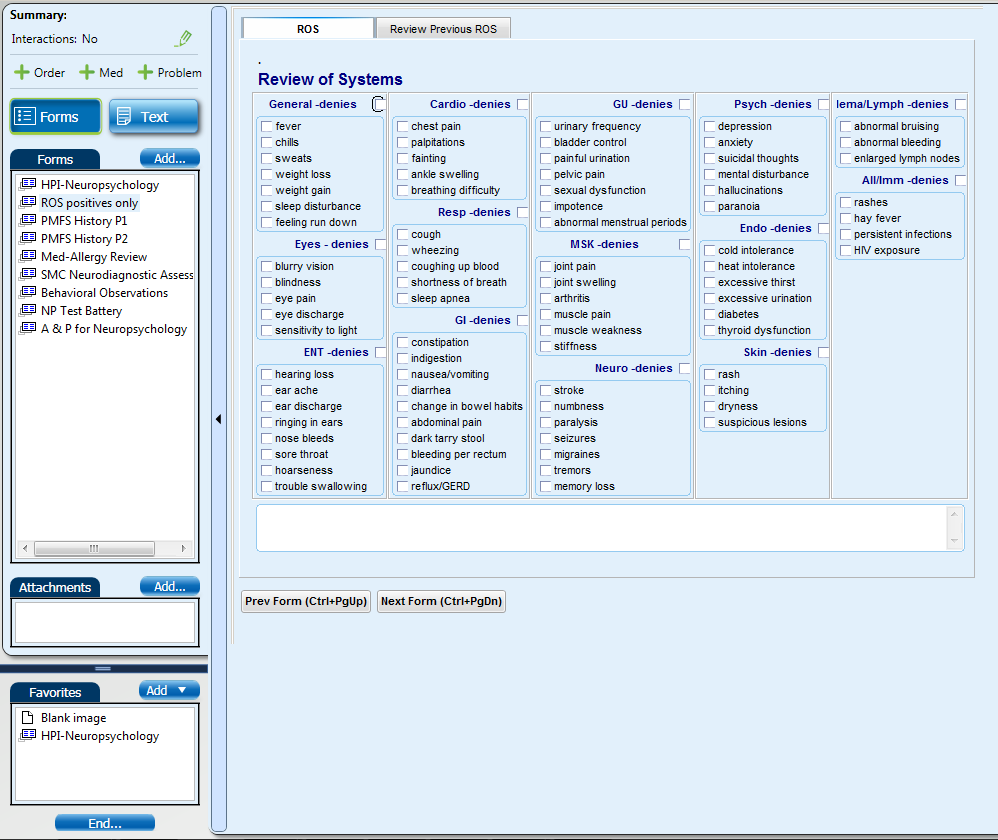Check the blurry vision checkbox
The width and height of the screenshot is (998, 840).
click(x=267, y=267)
